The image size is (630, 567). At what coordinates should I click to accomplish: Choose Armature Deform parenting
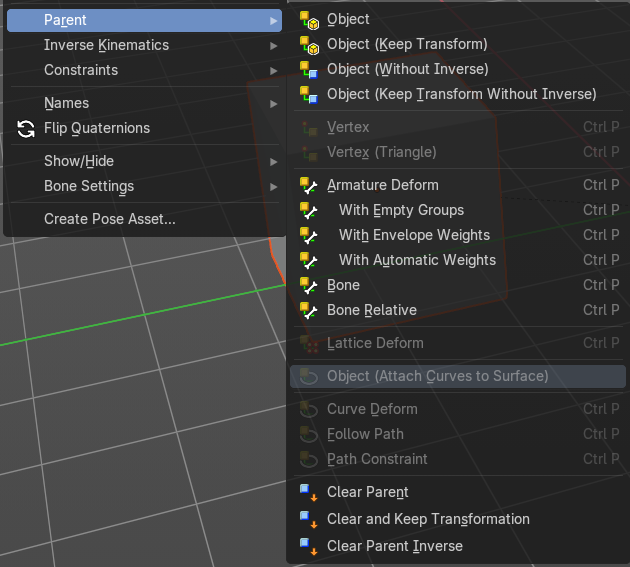[x=458, y=185]
